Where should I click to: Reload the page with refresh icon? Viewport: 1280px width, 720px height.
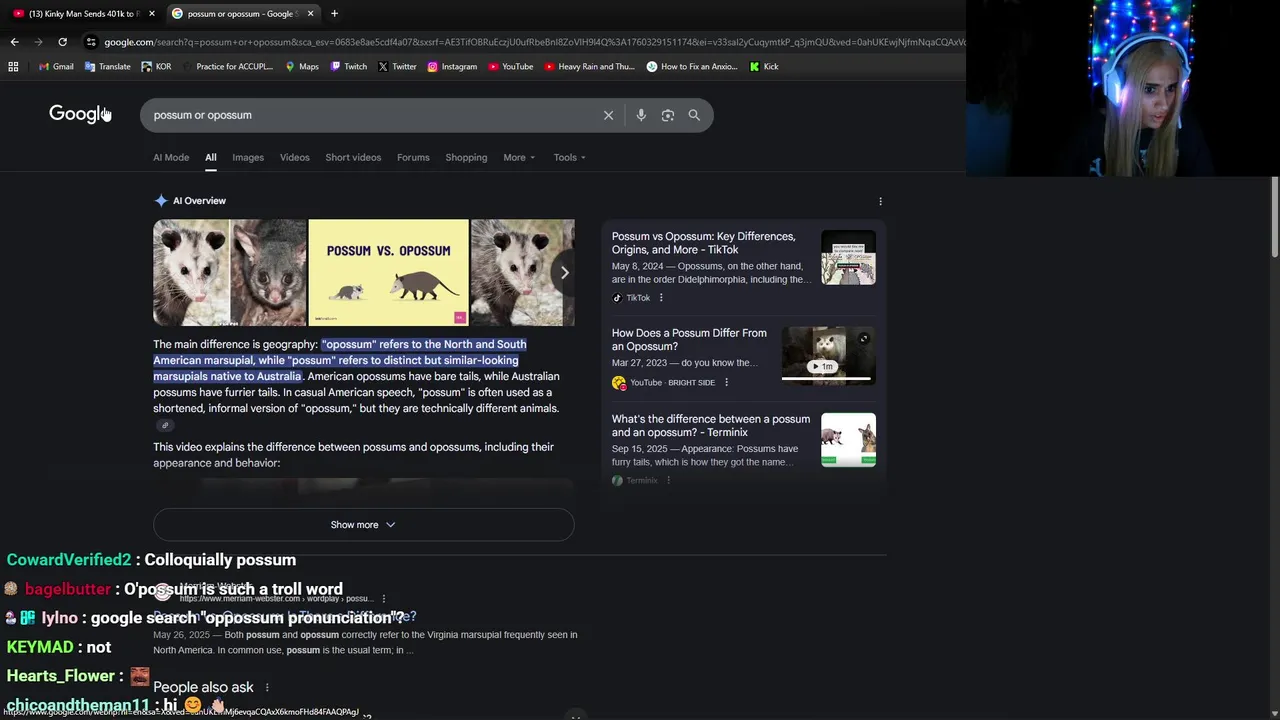pyautogui.click(x=62, y=42)
